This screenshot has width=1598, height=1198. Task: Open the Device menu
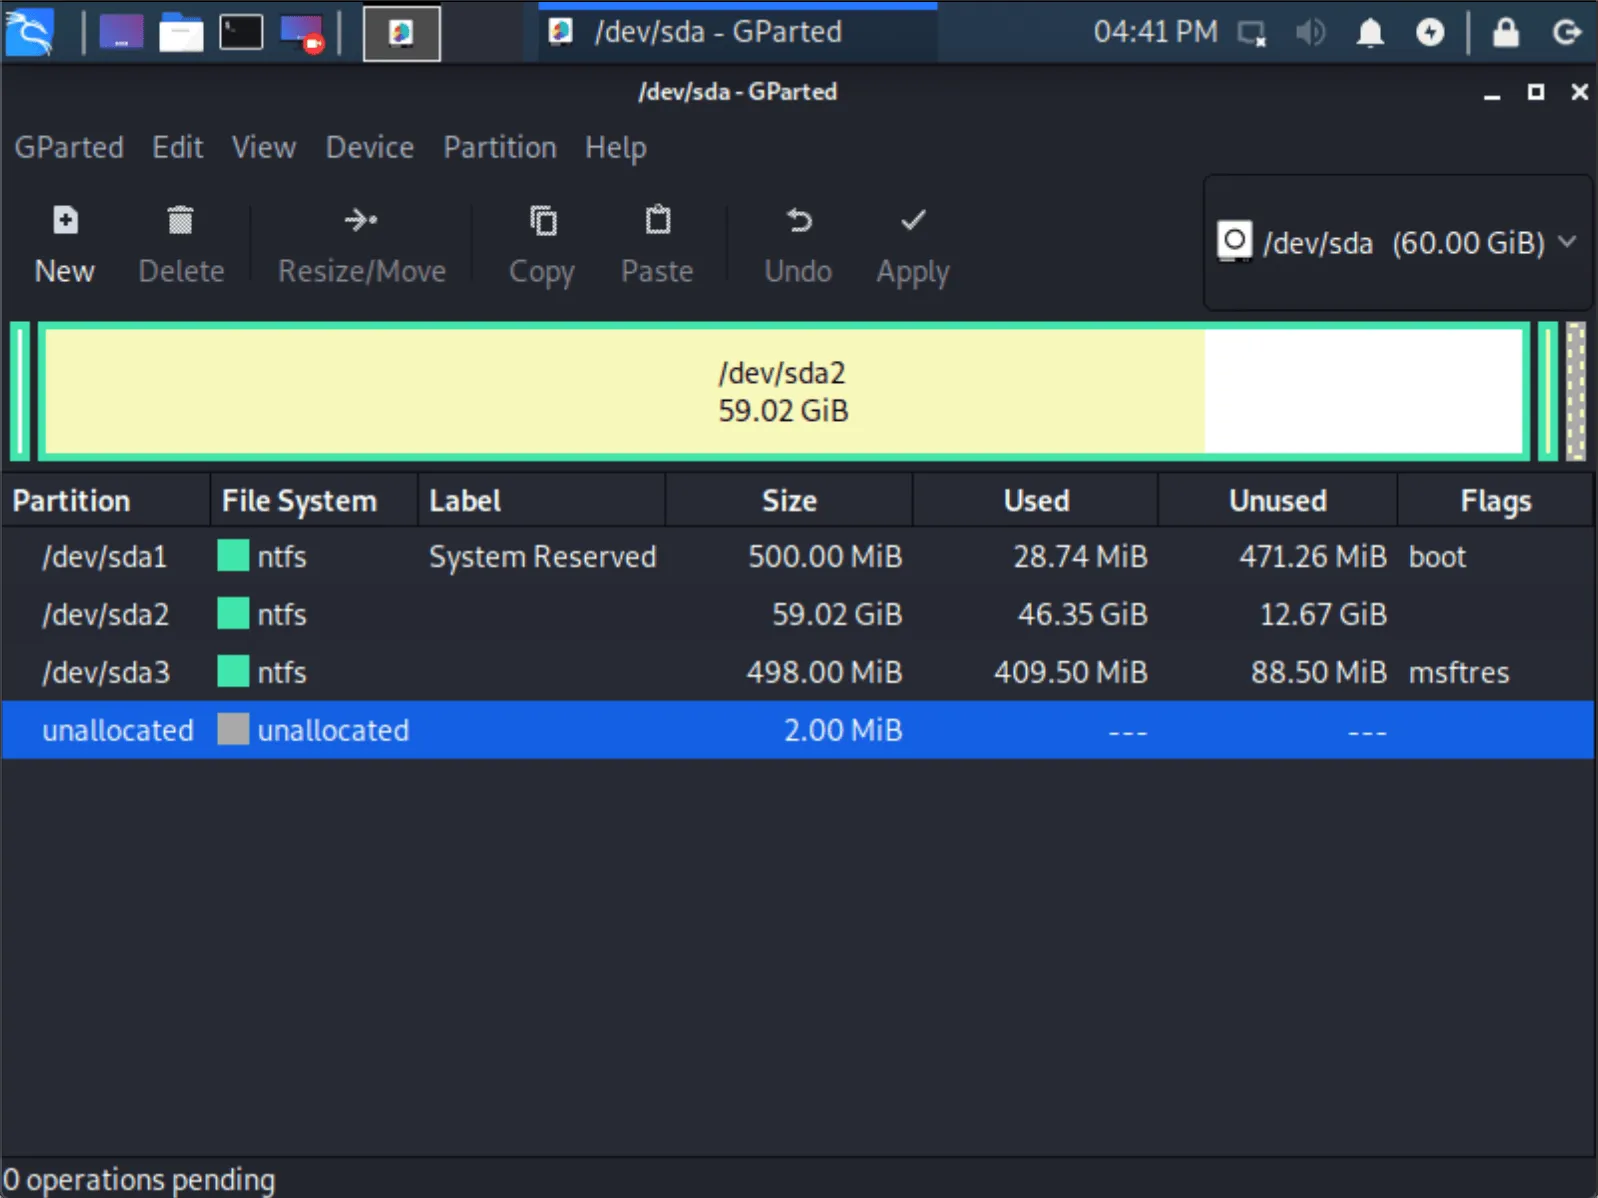[369, 148]
